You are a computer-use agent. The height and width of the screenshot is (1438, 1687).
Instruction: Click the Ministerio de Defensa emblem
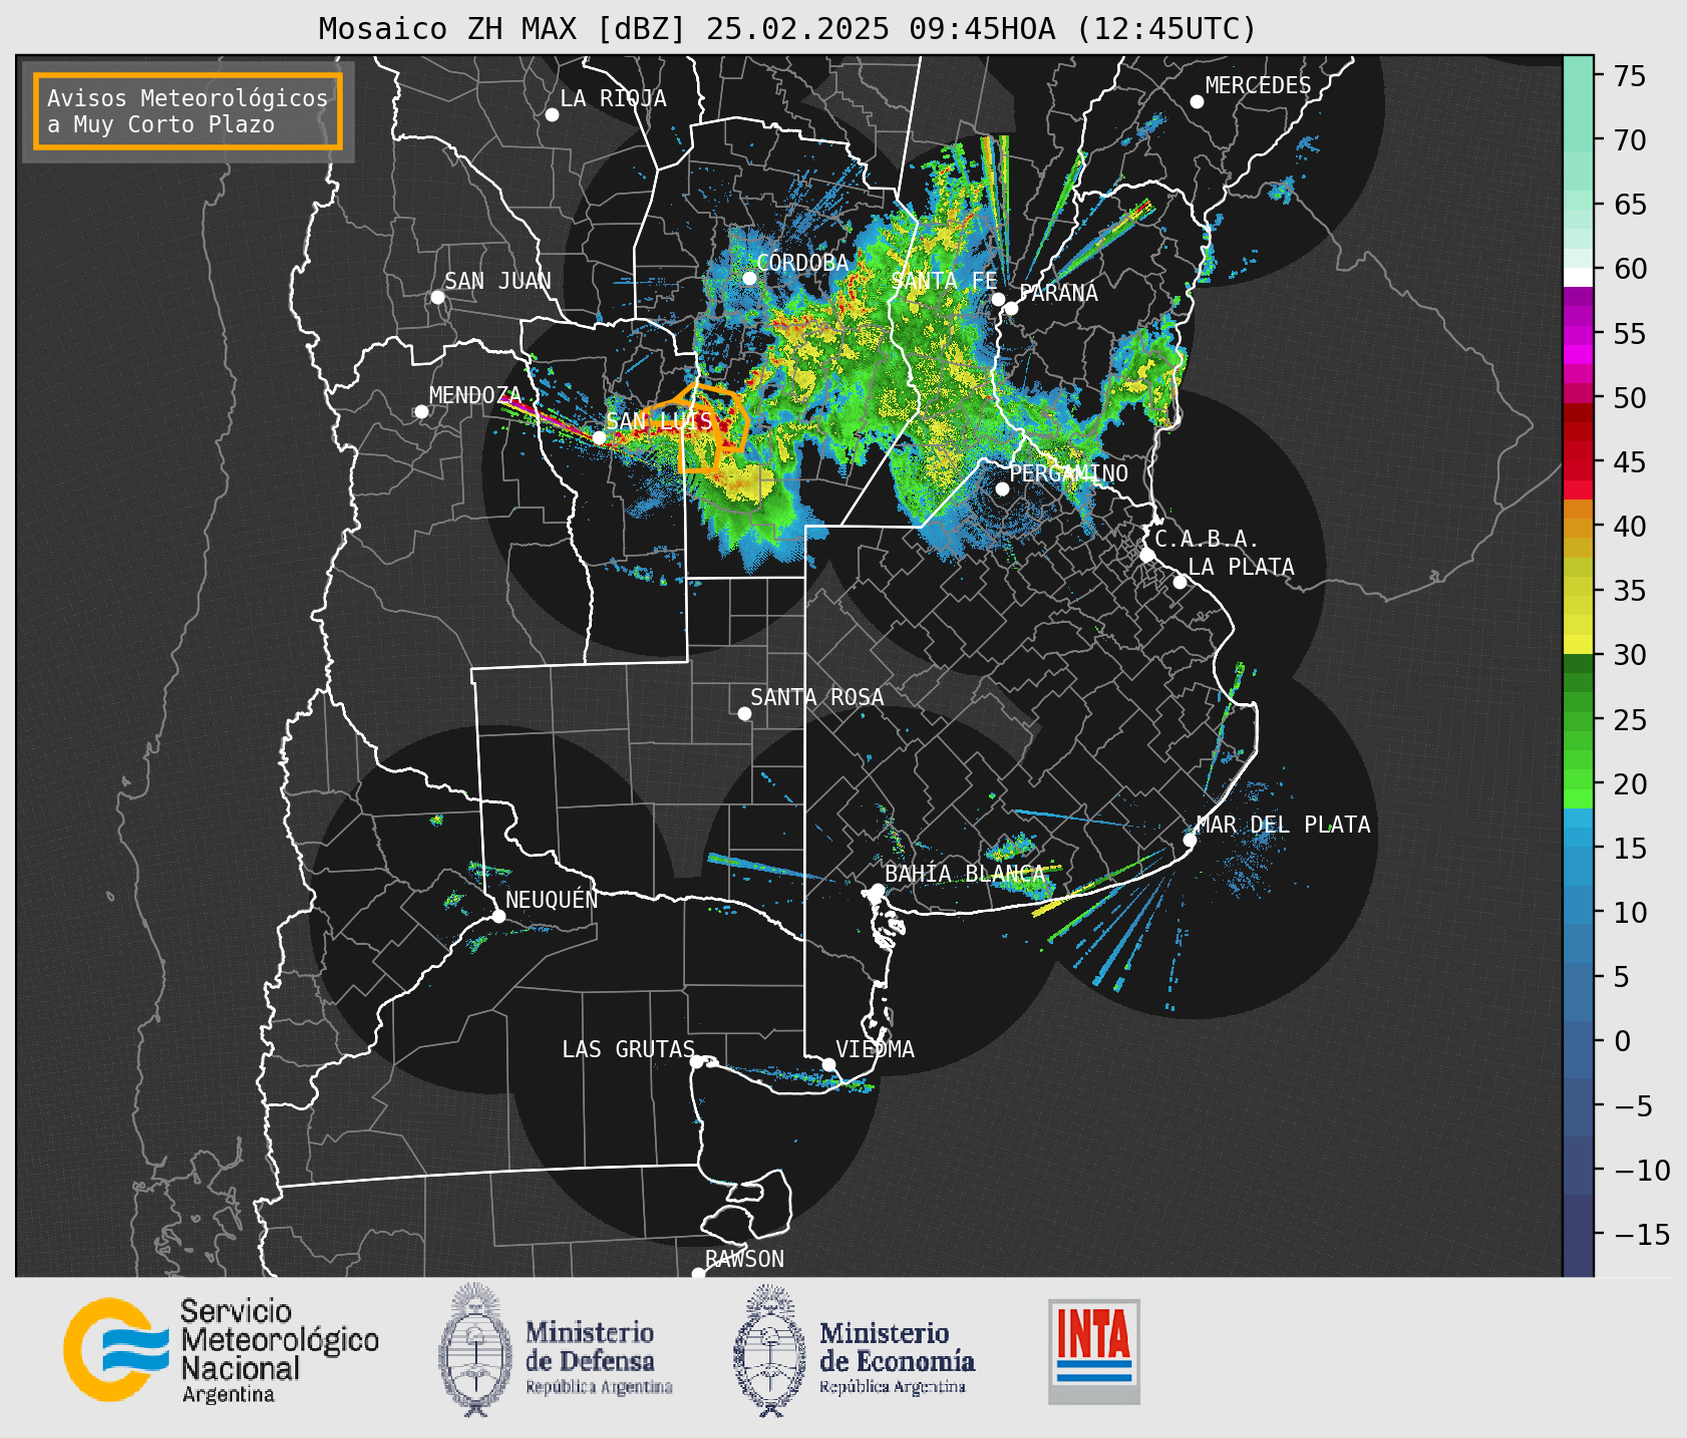click(x=474, y=1350)
